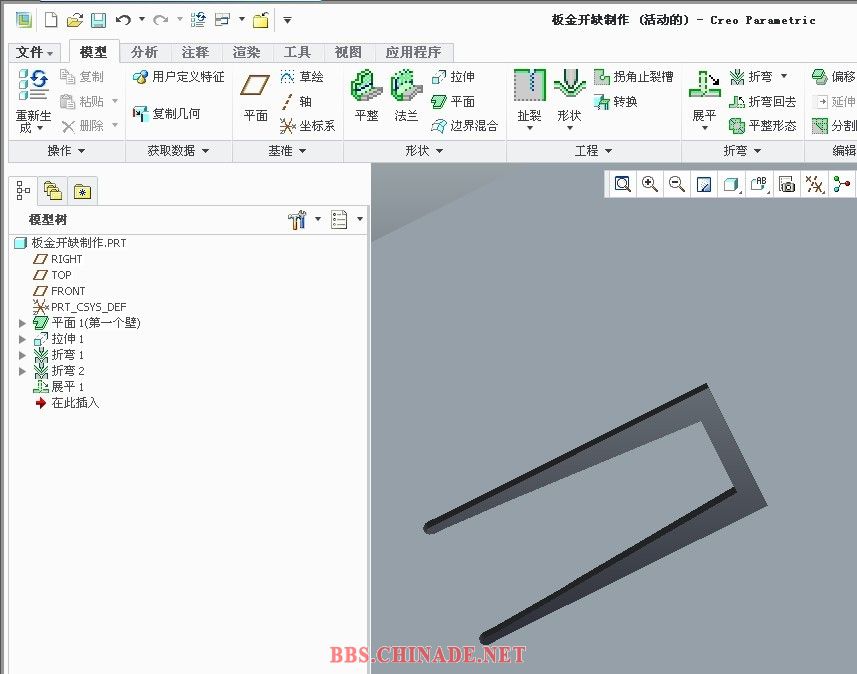Open the 文件 (File) menu
The image size is (857, 674).
click(34, 52)
